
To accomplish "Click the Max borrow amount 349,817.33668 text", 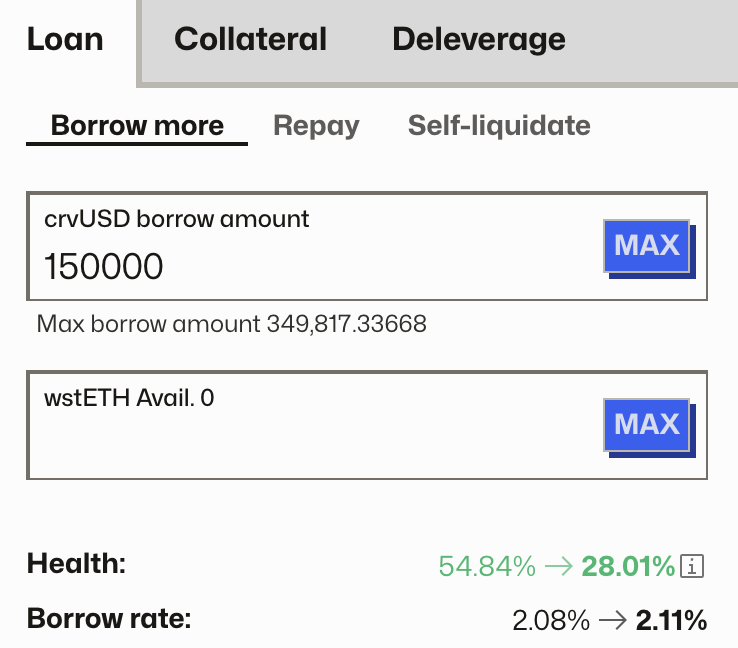I will 231,324.
